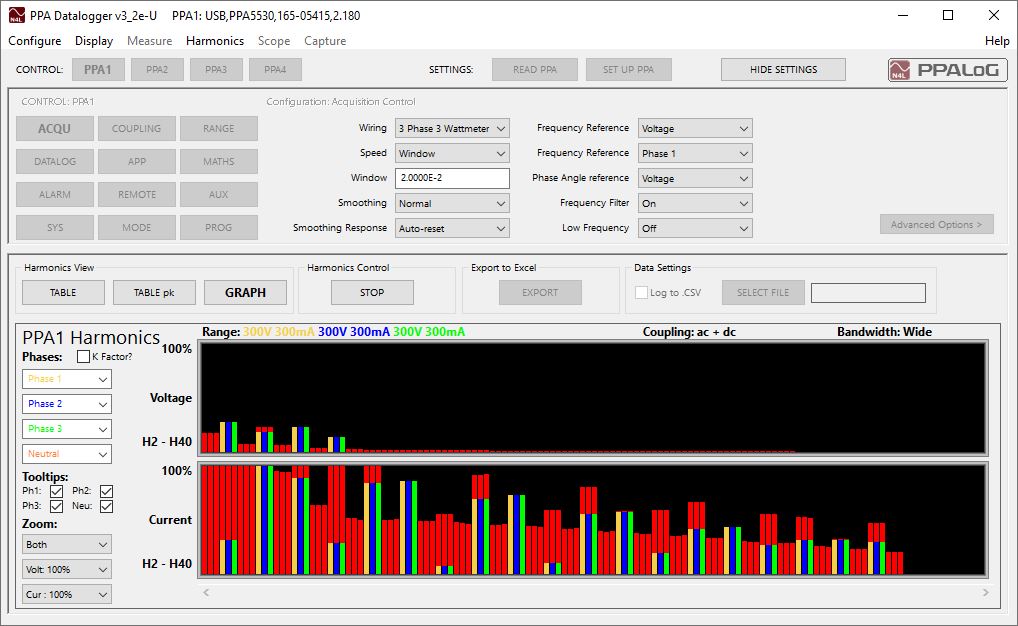Screen dimensions: 1018x626
Task: Open the DATALOG control panel
Action: click(x=54, y=161)
